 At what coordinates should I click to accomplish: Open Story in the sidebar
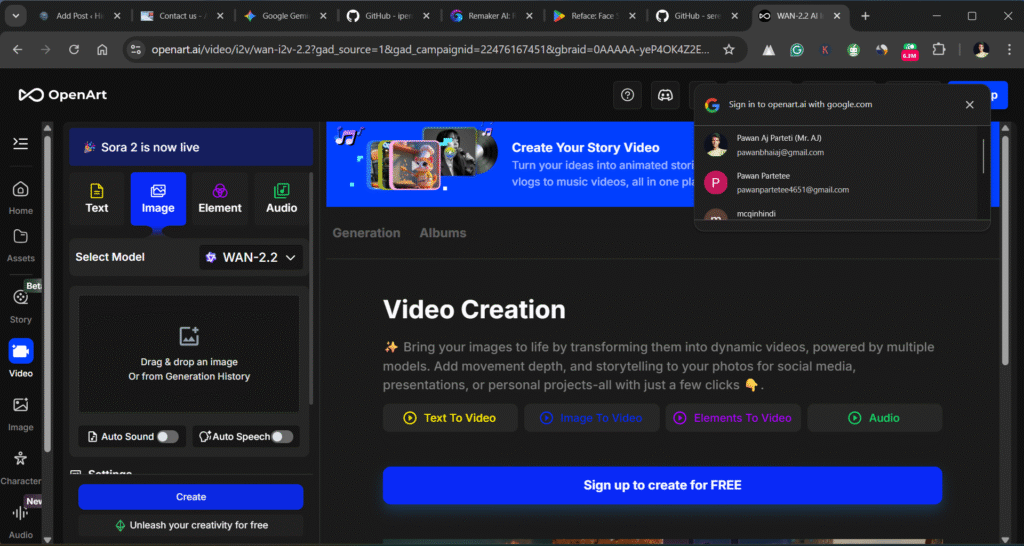click(x=20, y=306)
